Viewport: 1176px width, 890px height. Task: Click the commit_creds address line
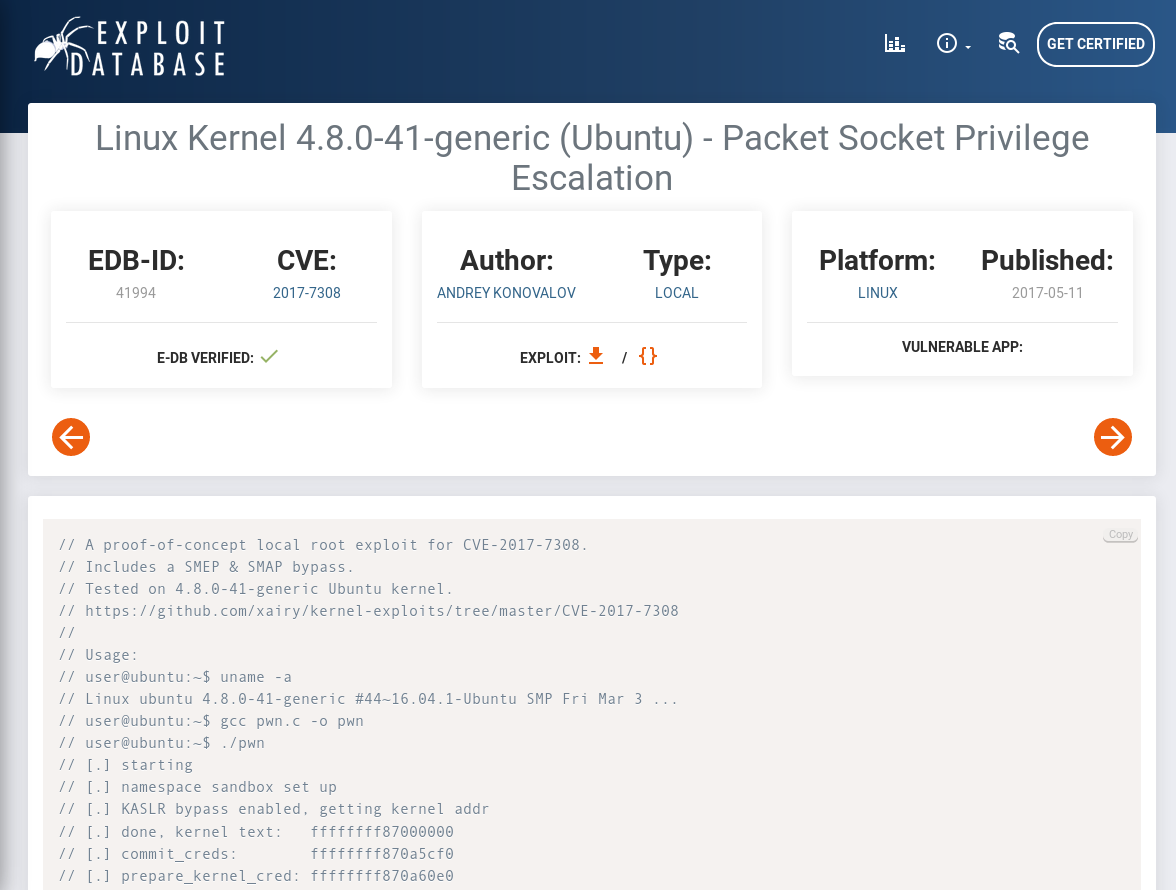pos(256,854)
